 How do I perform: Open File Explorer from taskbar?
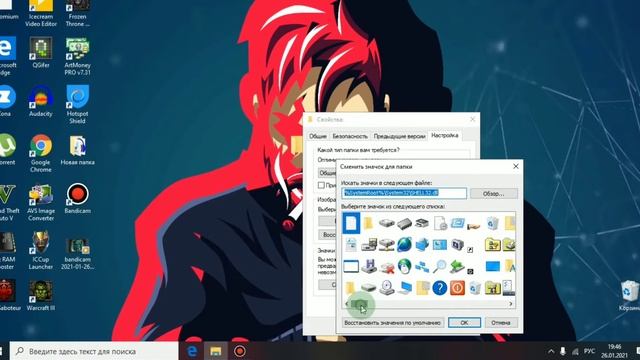point(216,351)
